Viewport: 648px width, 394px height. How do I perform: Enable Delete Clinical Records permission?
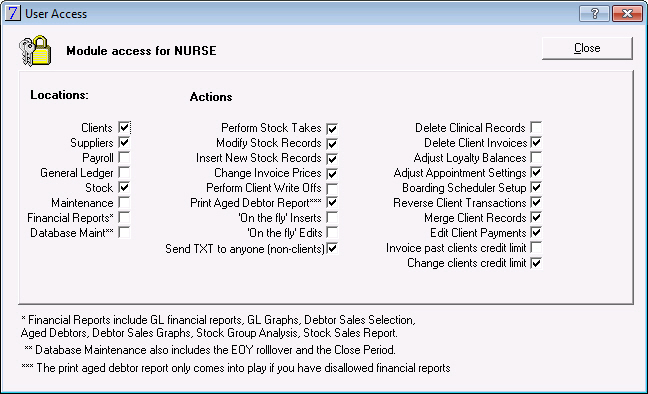point(536,127)
